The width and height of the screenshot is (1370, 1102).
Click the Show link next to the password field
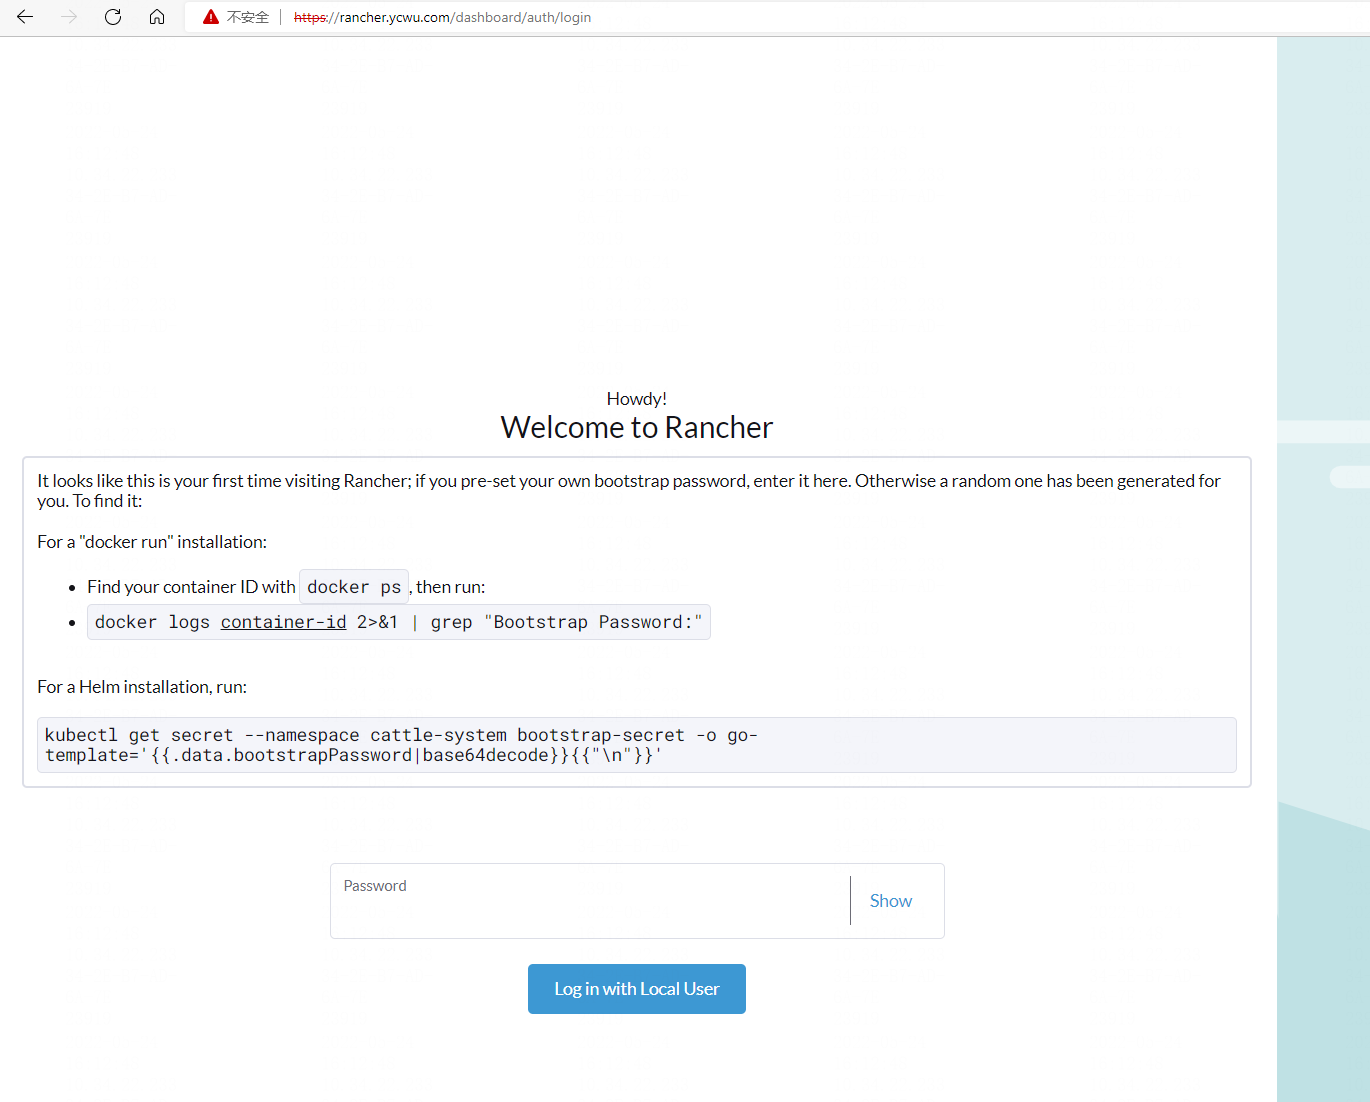point(889,900)
